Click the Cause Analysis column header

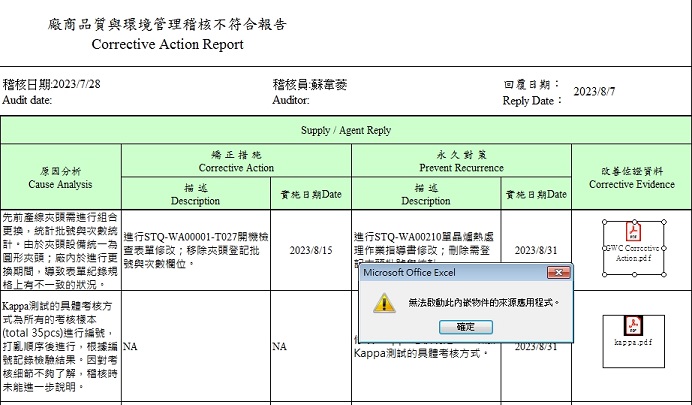pyautogui.click(x=60, y=177)
